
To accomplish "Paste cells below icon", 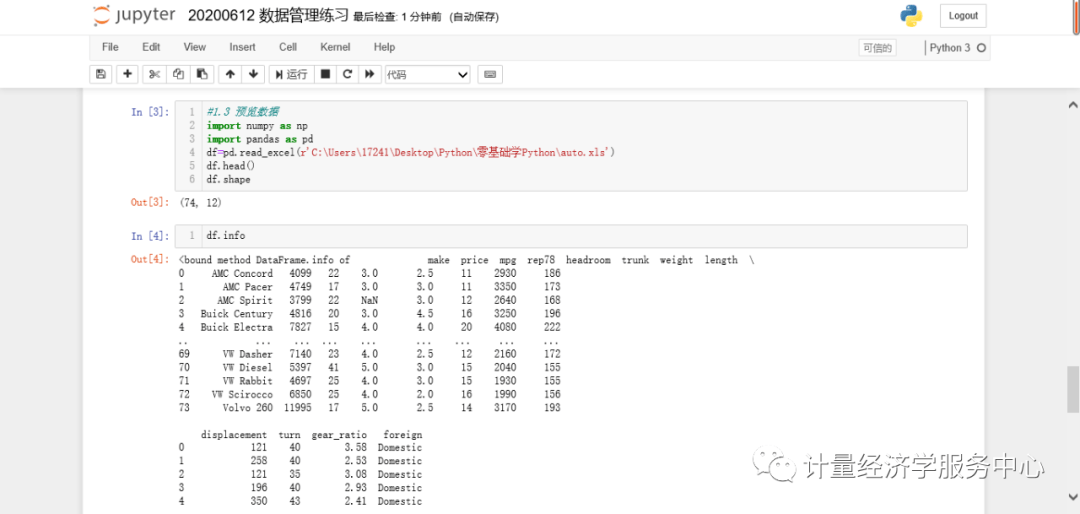I will point(201,74).
